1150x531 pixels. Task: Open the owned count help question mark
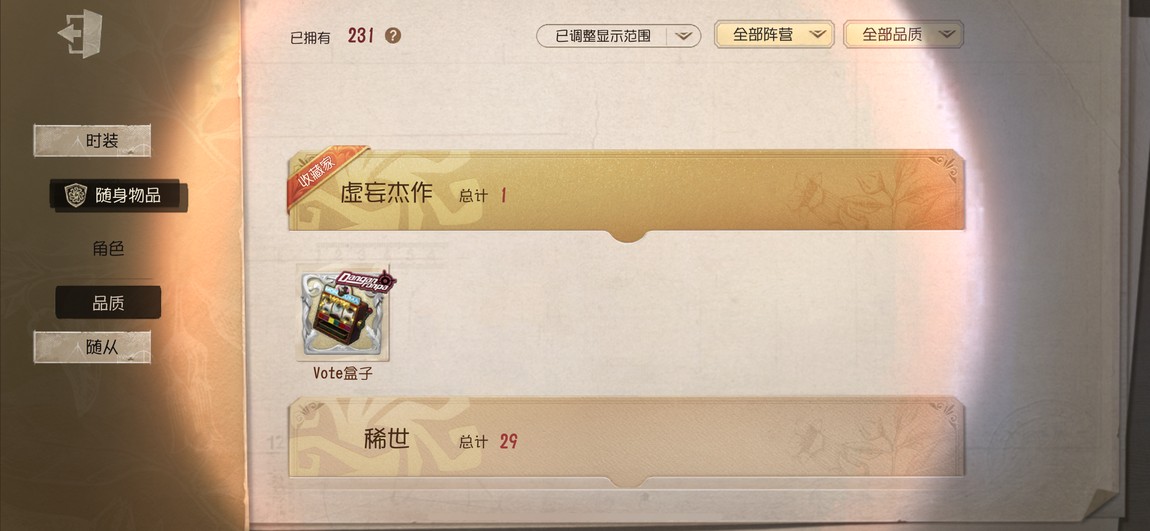click(393, 35)
